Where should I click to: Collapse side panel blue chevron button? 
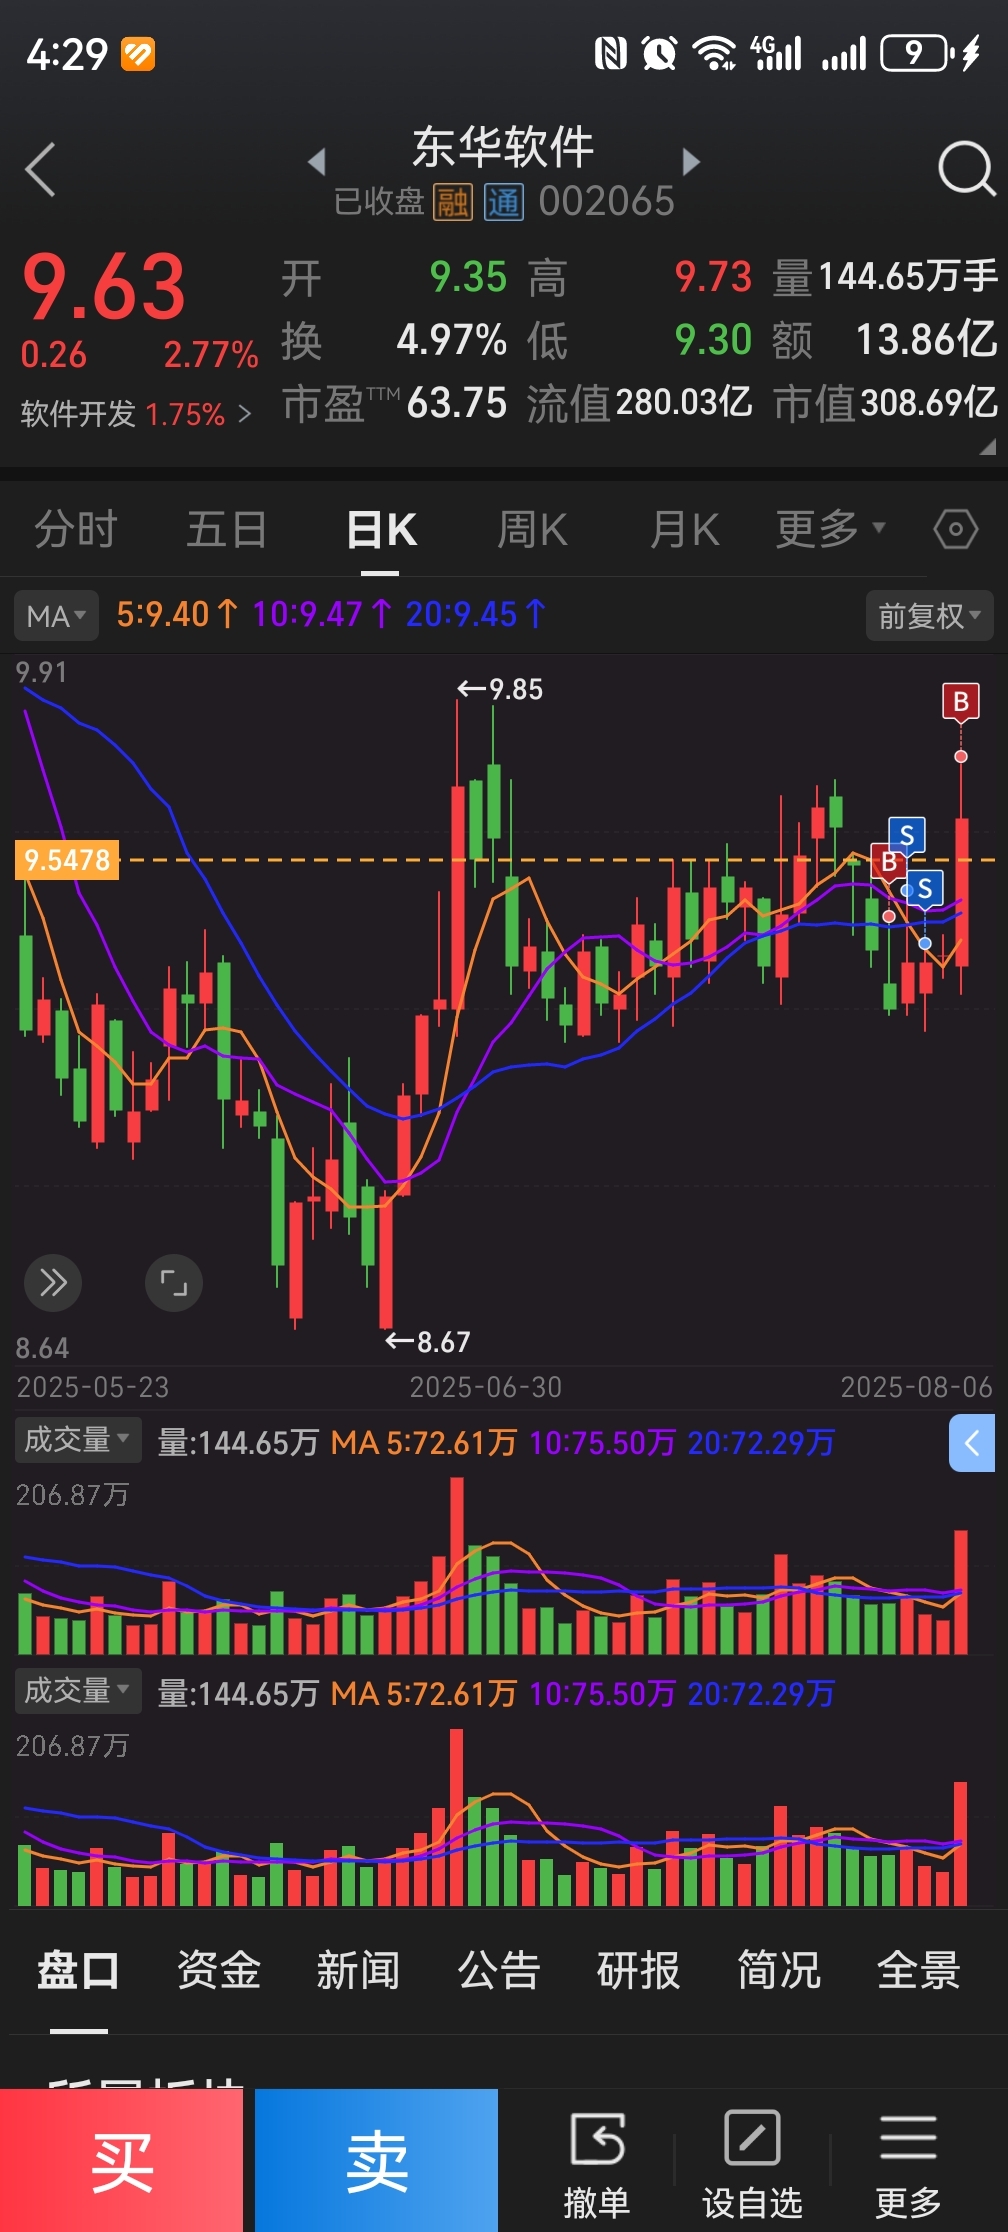pos(972,1443)
